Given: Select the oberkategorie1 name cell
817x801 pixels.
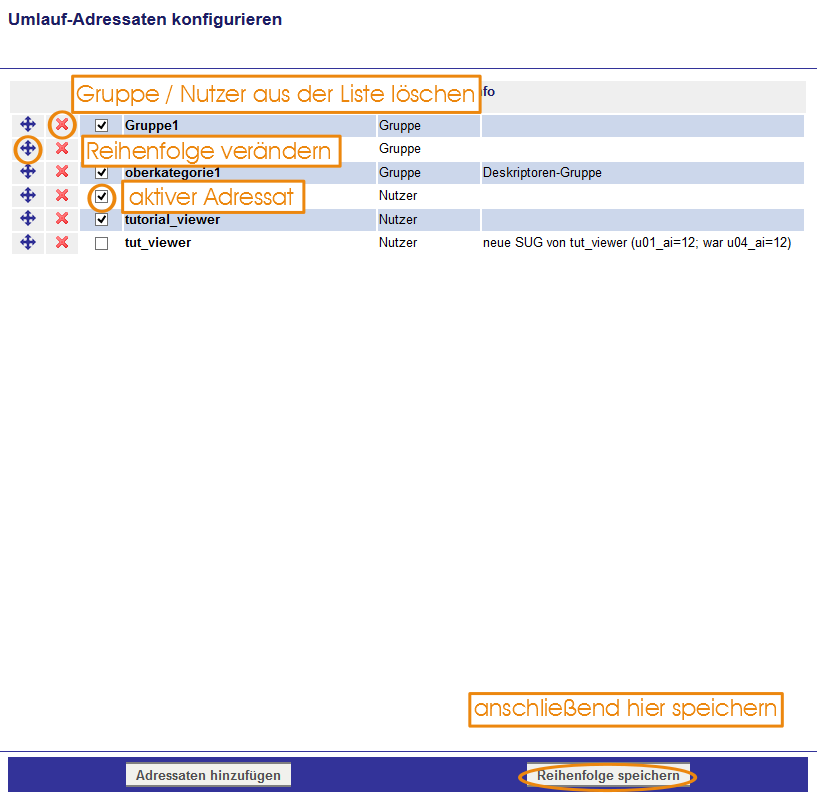Looking at the screenshot, I should point(249,172).
